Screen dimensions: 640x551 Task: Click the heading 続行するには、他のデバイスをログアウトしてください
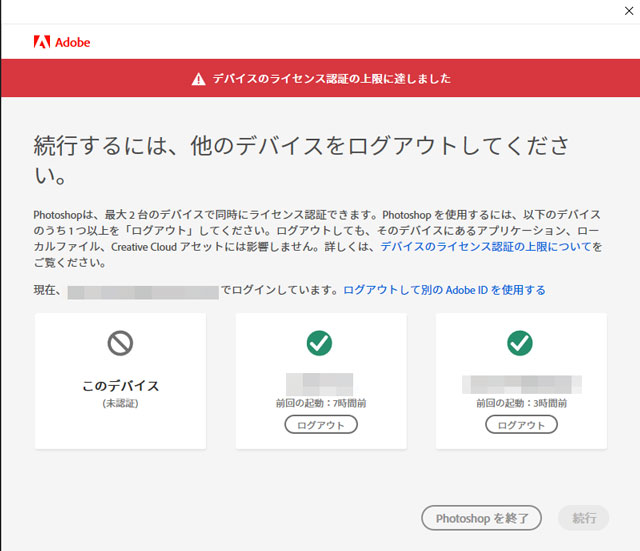[301, 160]
